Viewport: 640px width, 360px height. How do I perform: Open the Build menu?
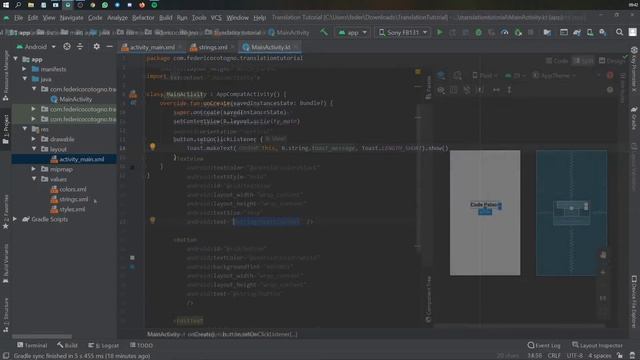(x=165, y=18)
